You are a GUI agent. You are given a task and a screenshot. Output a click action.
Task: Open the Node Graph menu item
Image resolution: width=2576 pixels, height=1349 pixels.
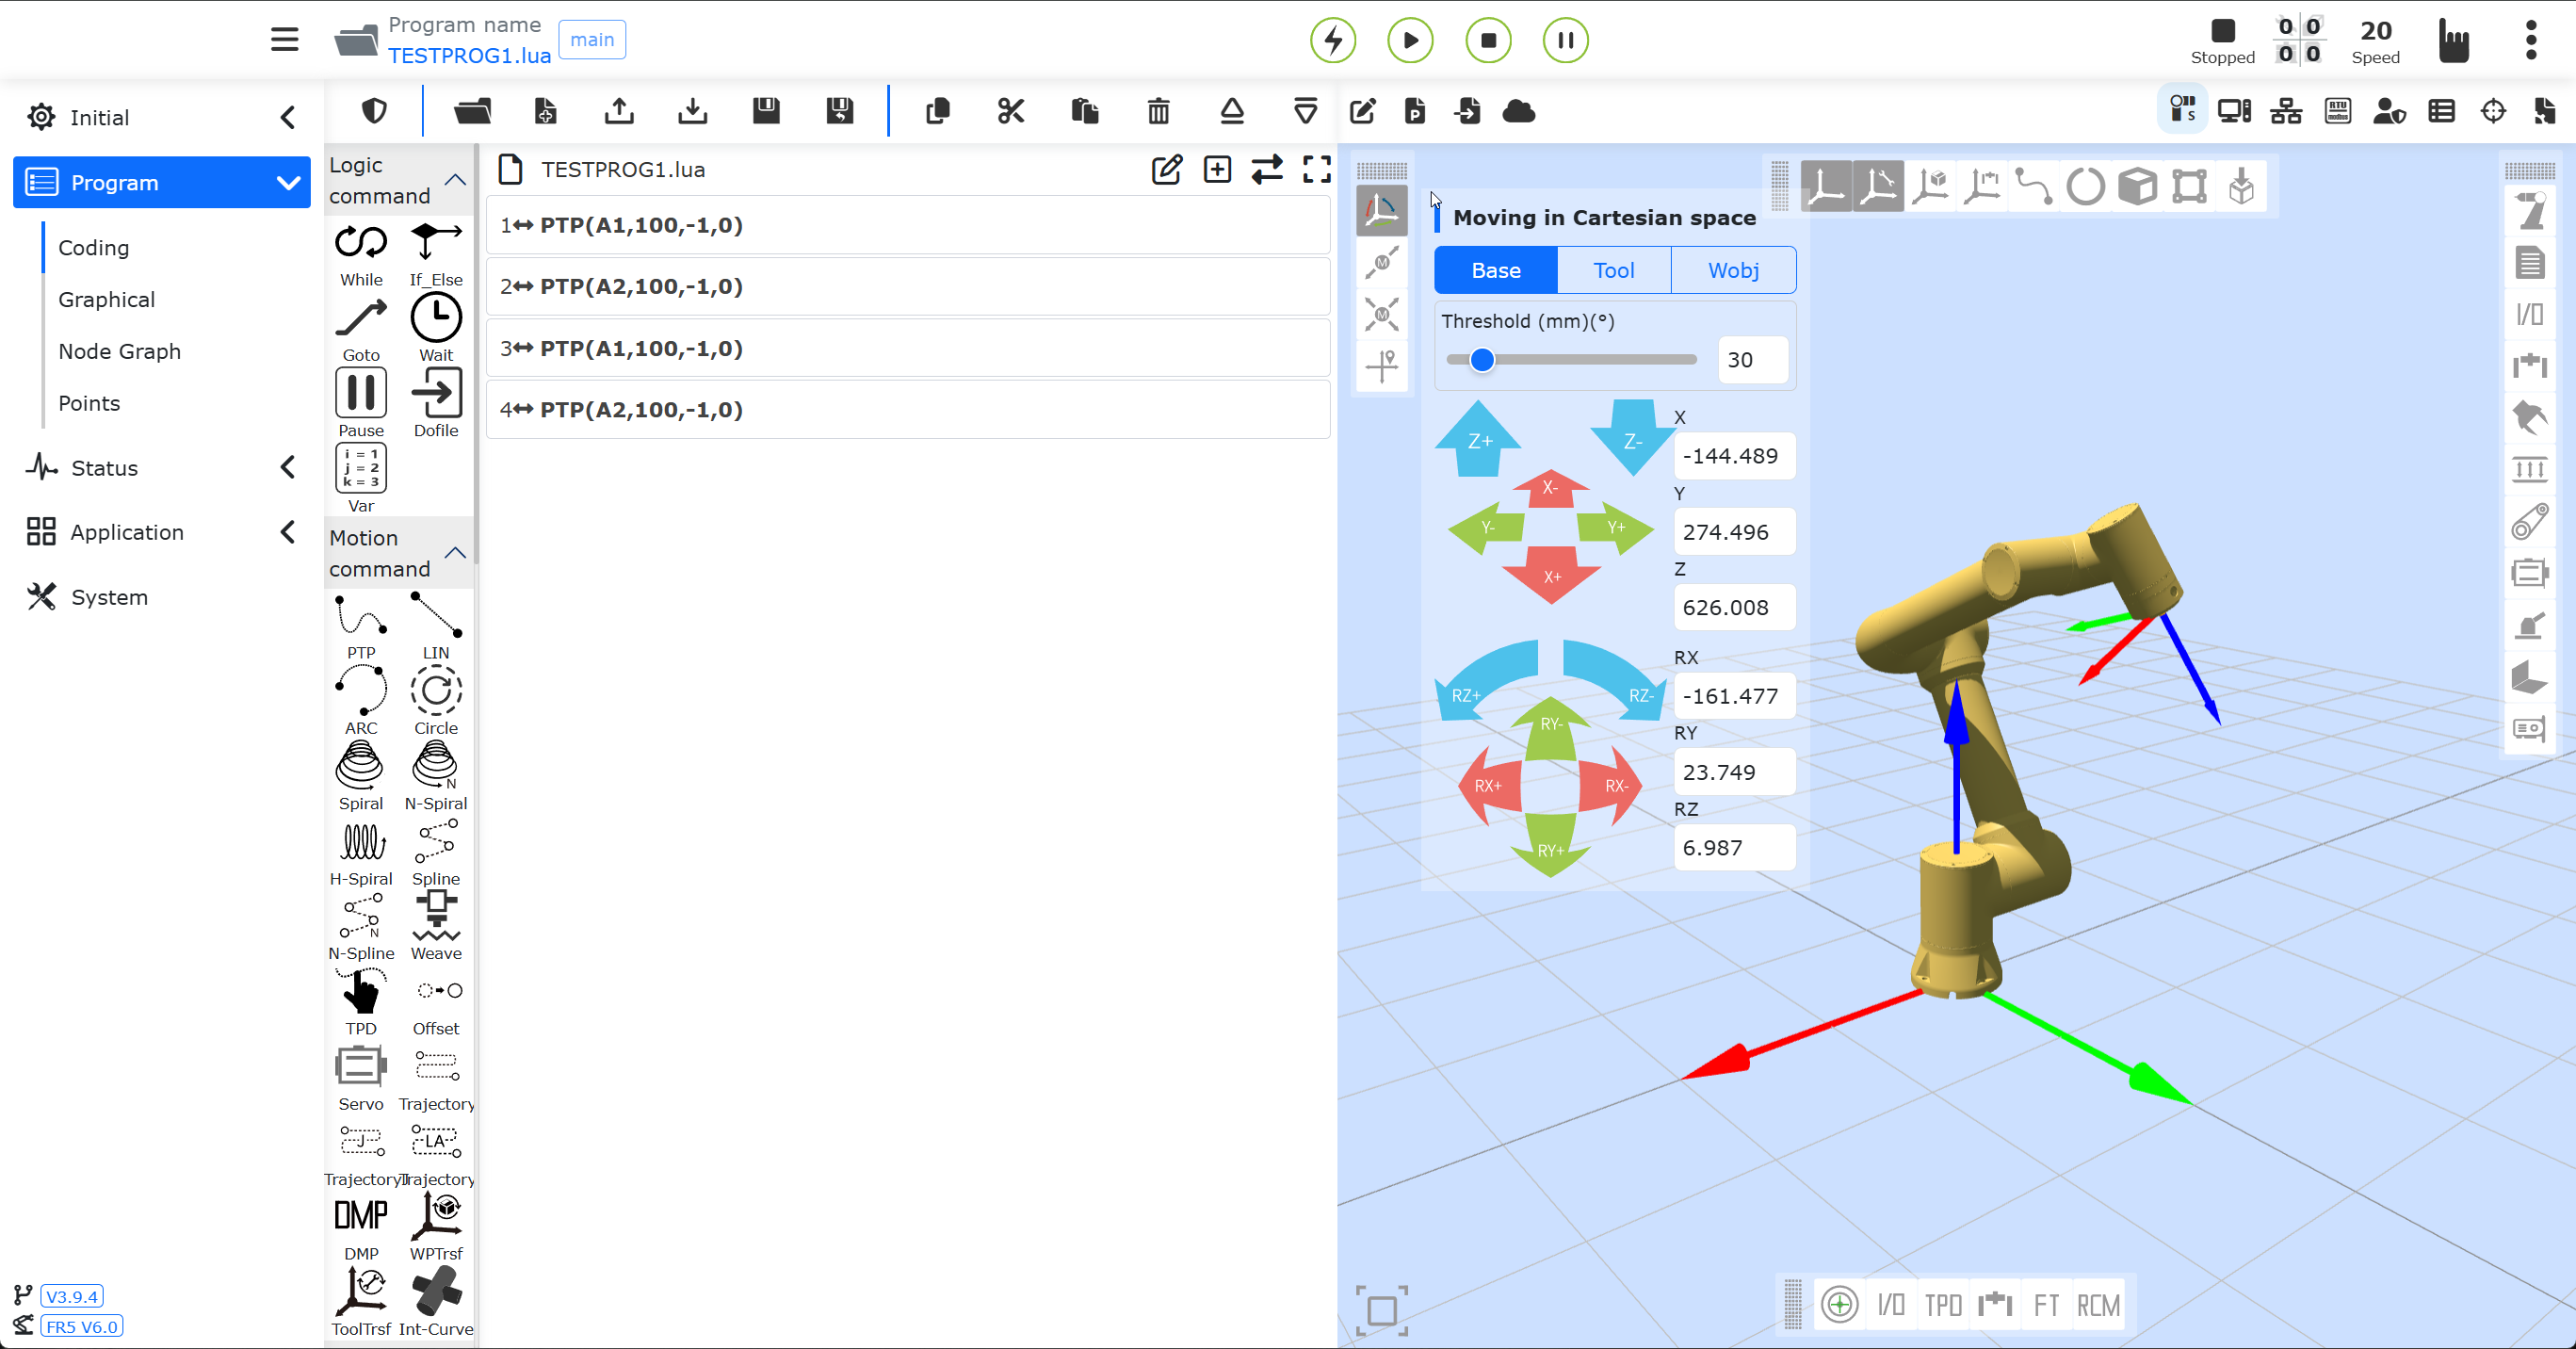pos(120,351)
